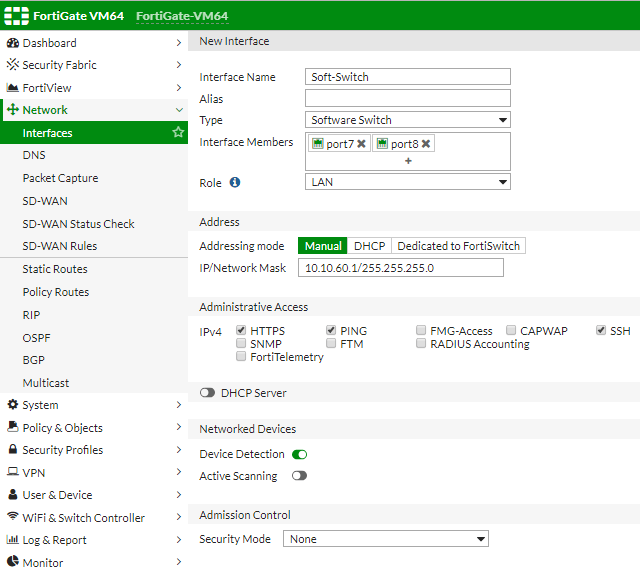640x584 pixels.
Task: Click the VPN laptop icon
Action: pos(13,472)
